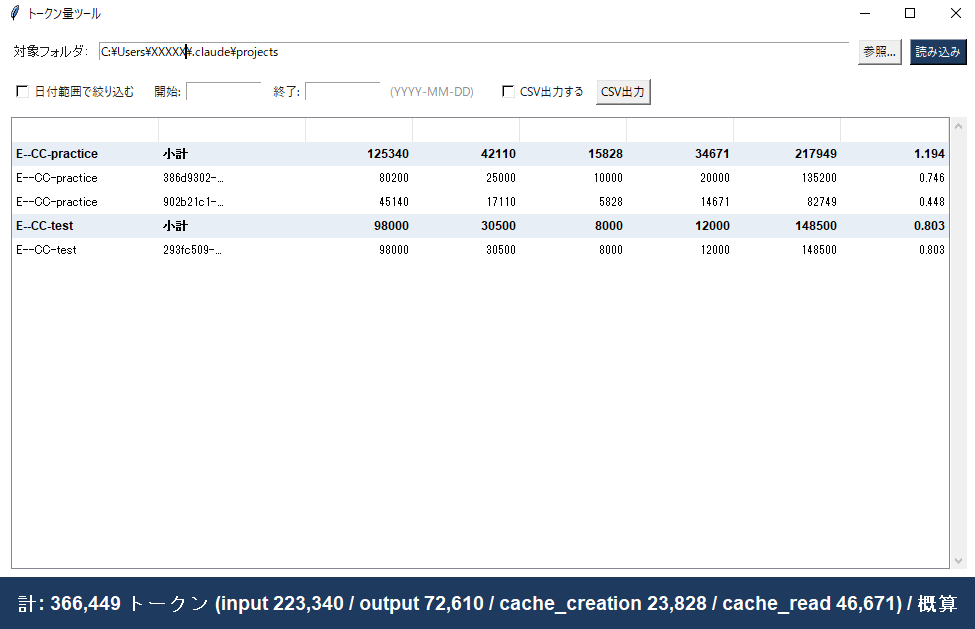Screen dimensions: 975x629
Task: Click the value 82749 in the table
Action: point(821,202)
